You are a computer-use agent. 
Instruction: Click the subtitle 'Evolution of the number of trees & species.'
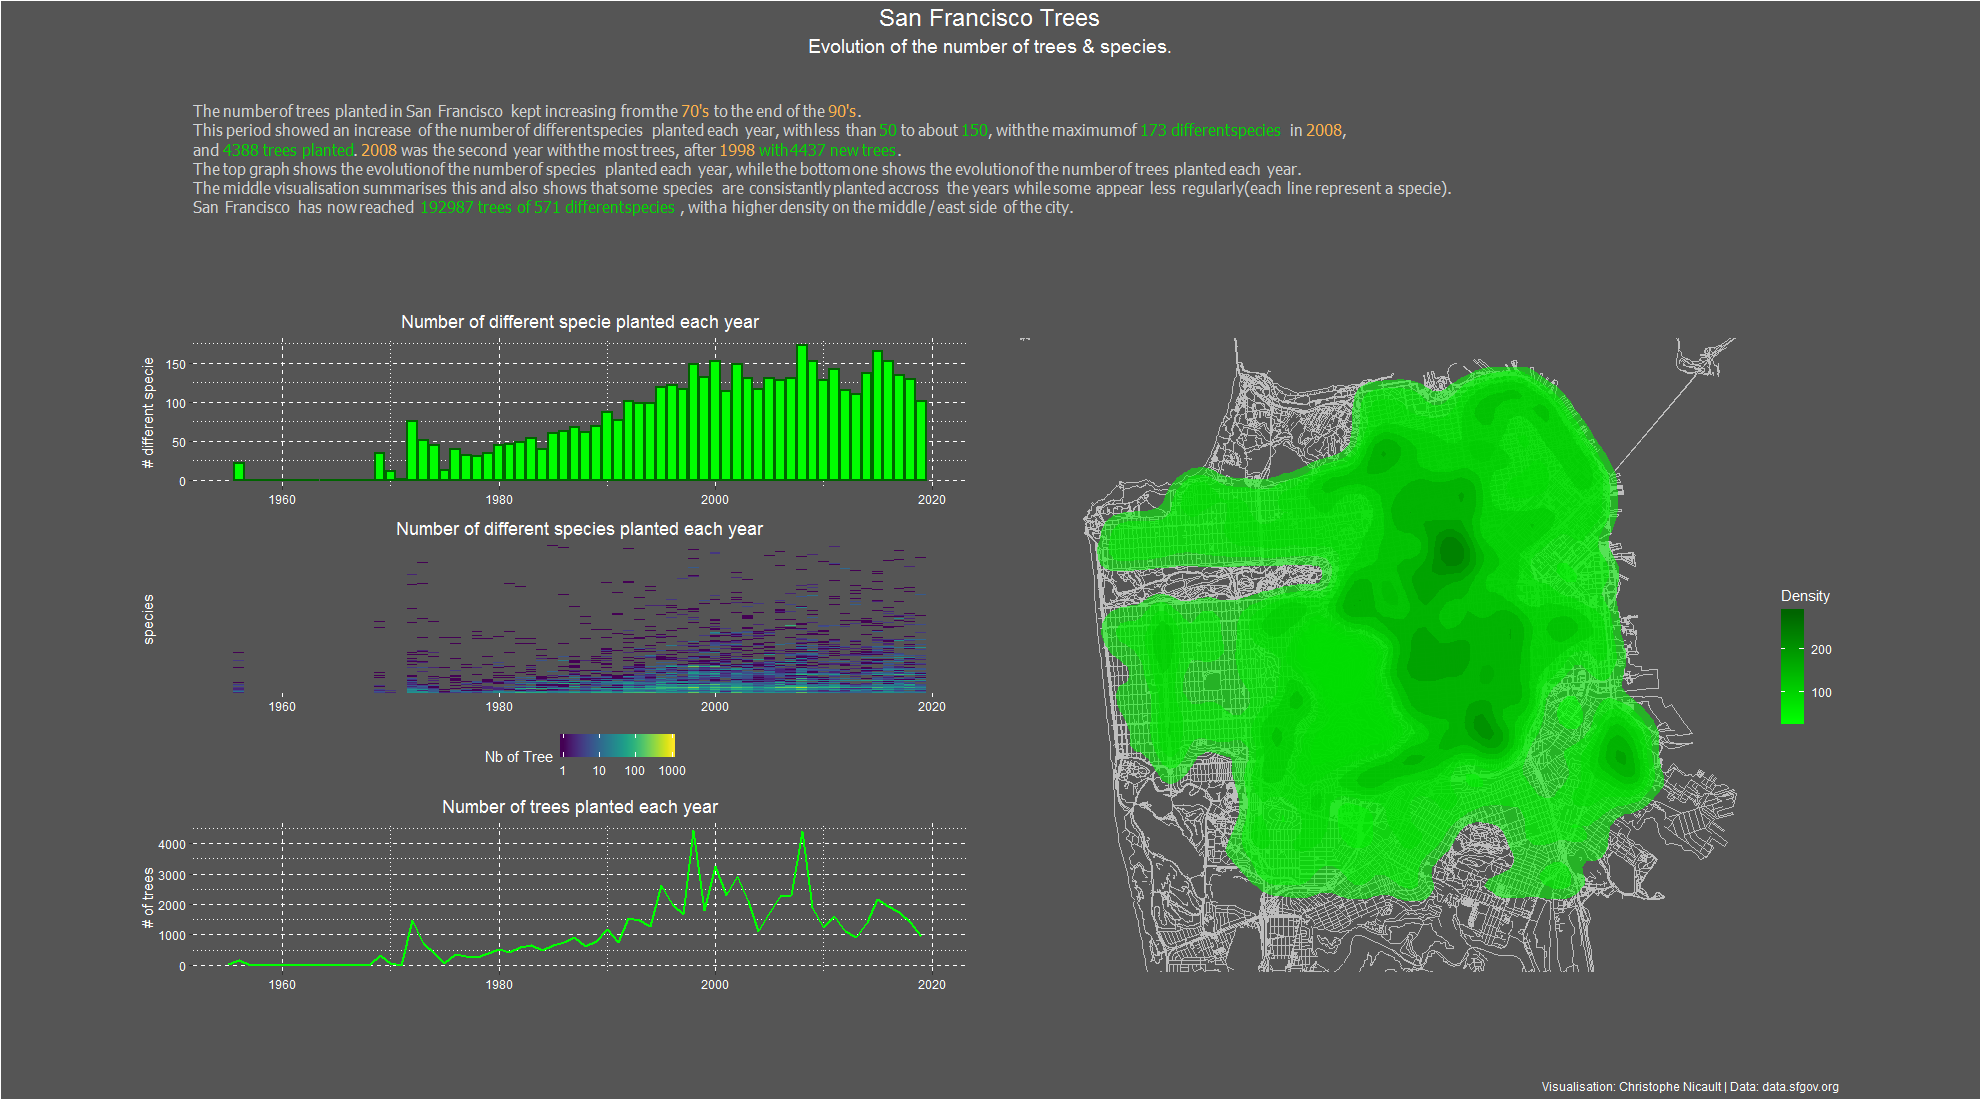[x=989, y=47]
